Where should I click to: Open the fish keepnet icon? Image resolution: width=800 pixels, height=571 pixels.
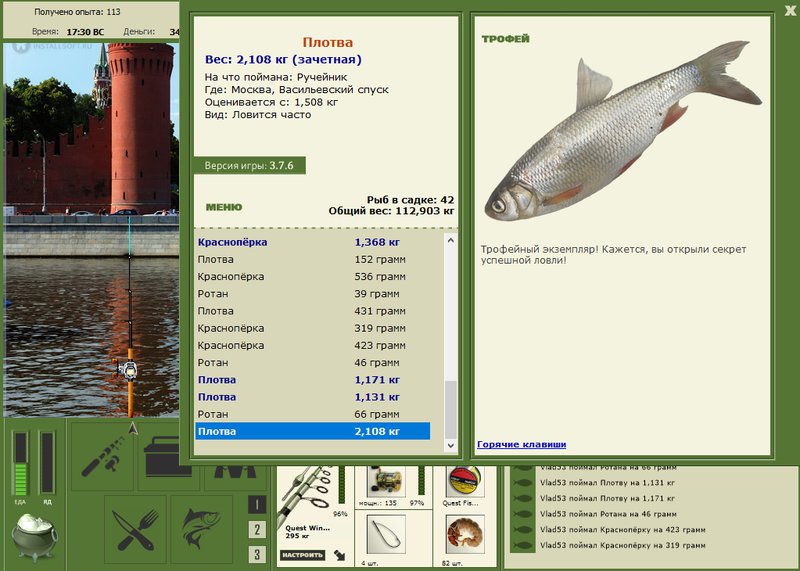tap(202, 529)
